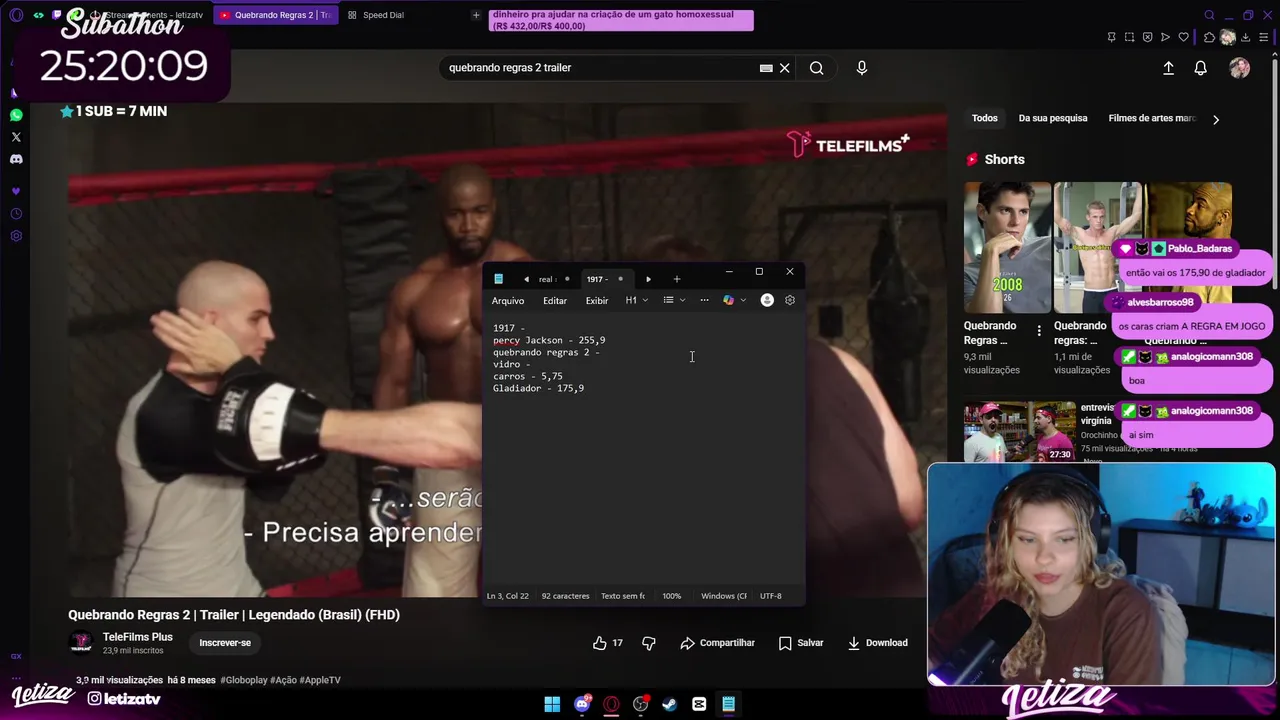Screen dimensions: 1280x720
Task: Click 'percy Jackson - 255,9' line in Notepad
Action: click(549, 340)
